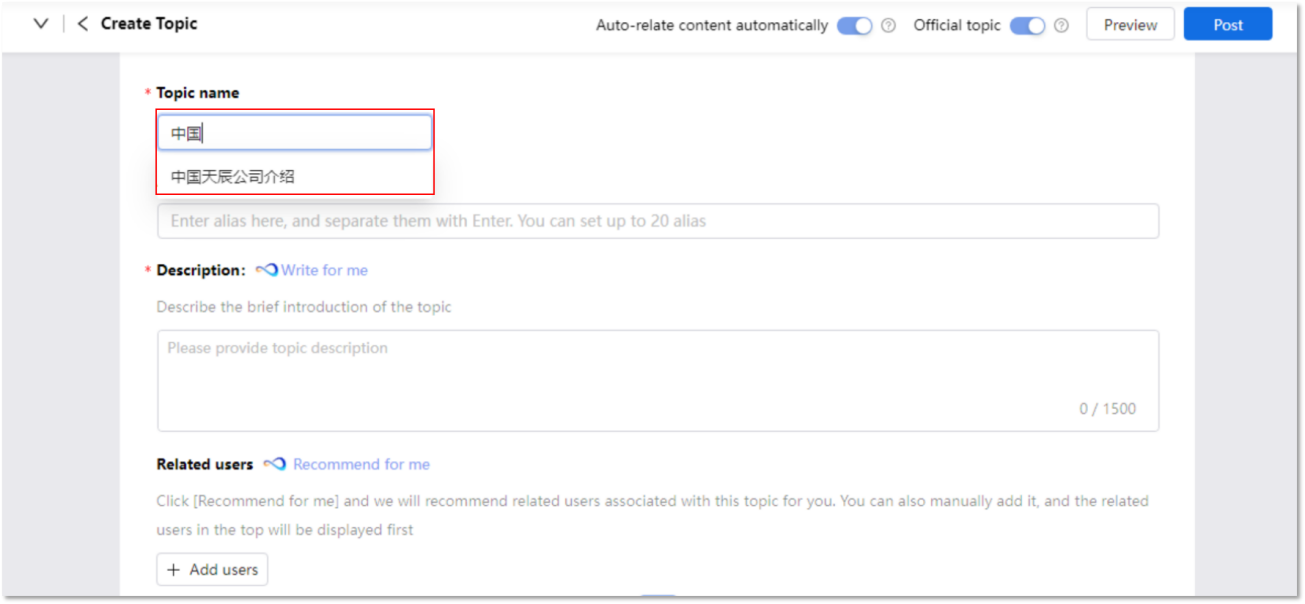1305x604 pixels.
Task: Toggle the Official topic switch
Action: coord(1027,26)
